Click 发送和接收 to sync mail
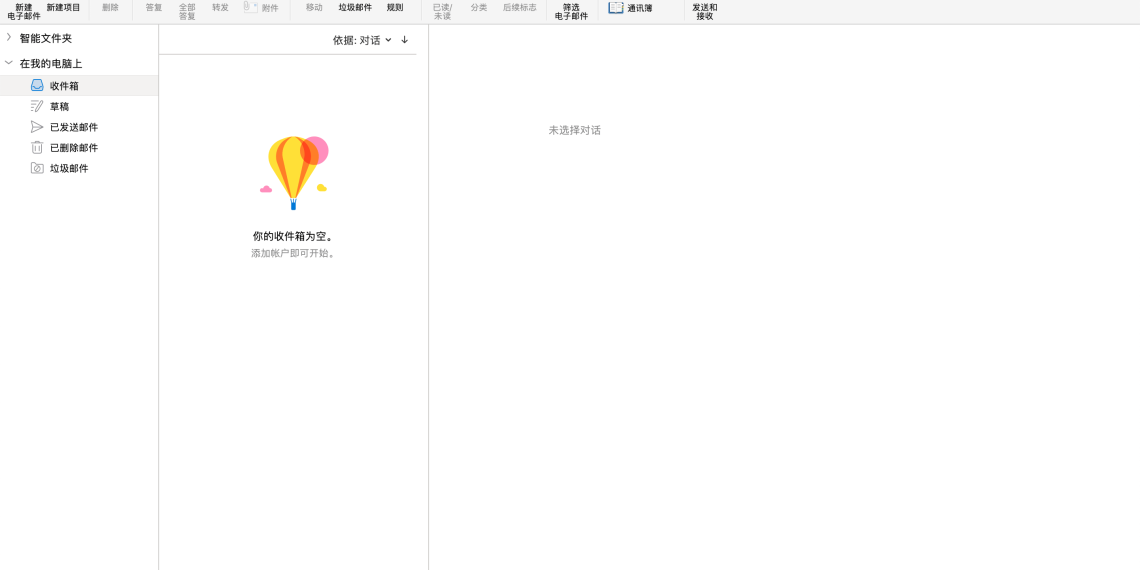The width and height of the screenshot is (1140, 570). pyautogui.click(x=704, y=12)
